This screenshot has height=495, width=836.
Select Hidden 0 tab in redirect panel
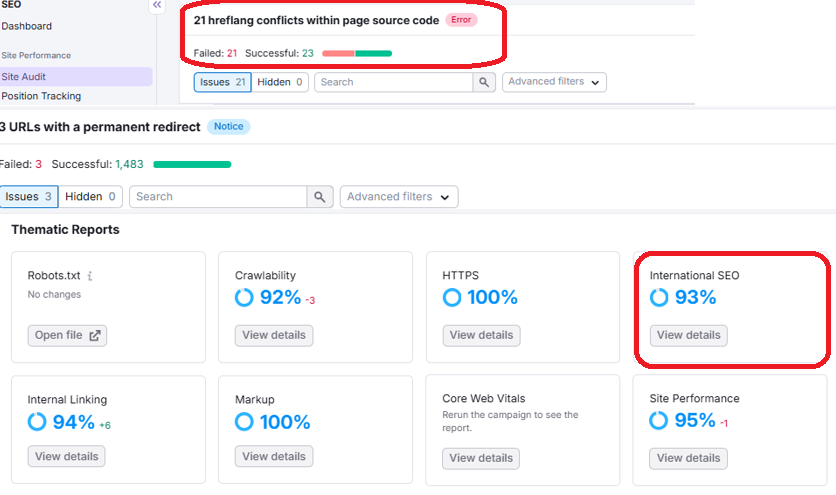90,197
